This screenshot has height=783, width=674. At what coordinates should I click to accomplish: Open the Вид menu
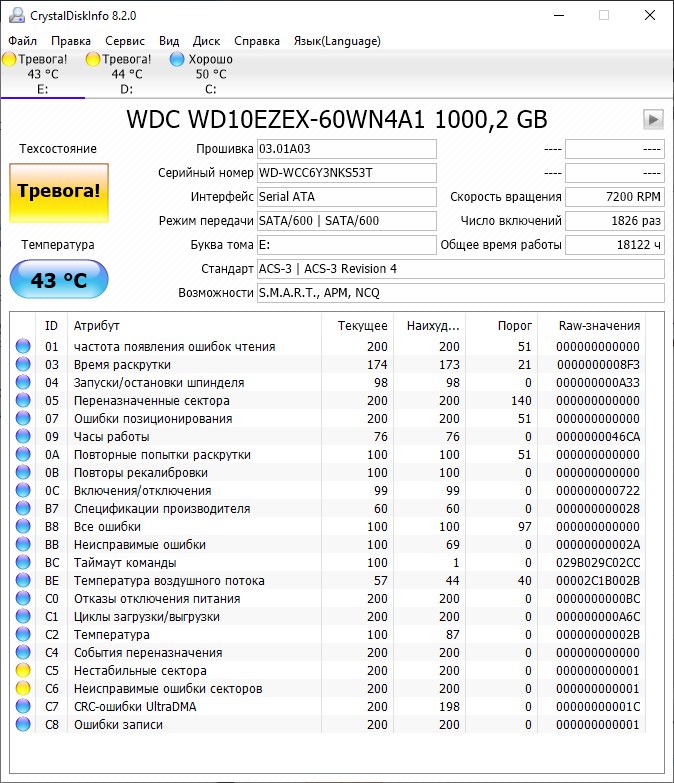169,41
